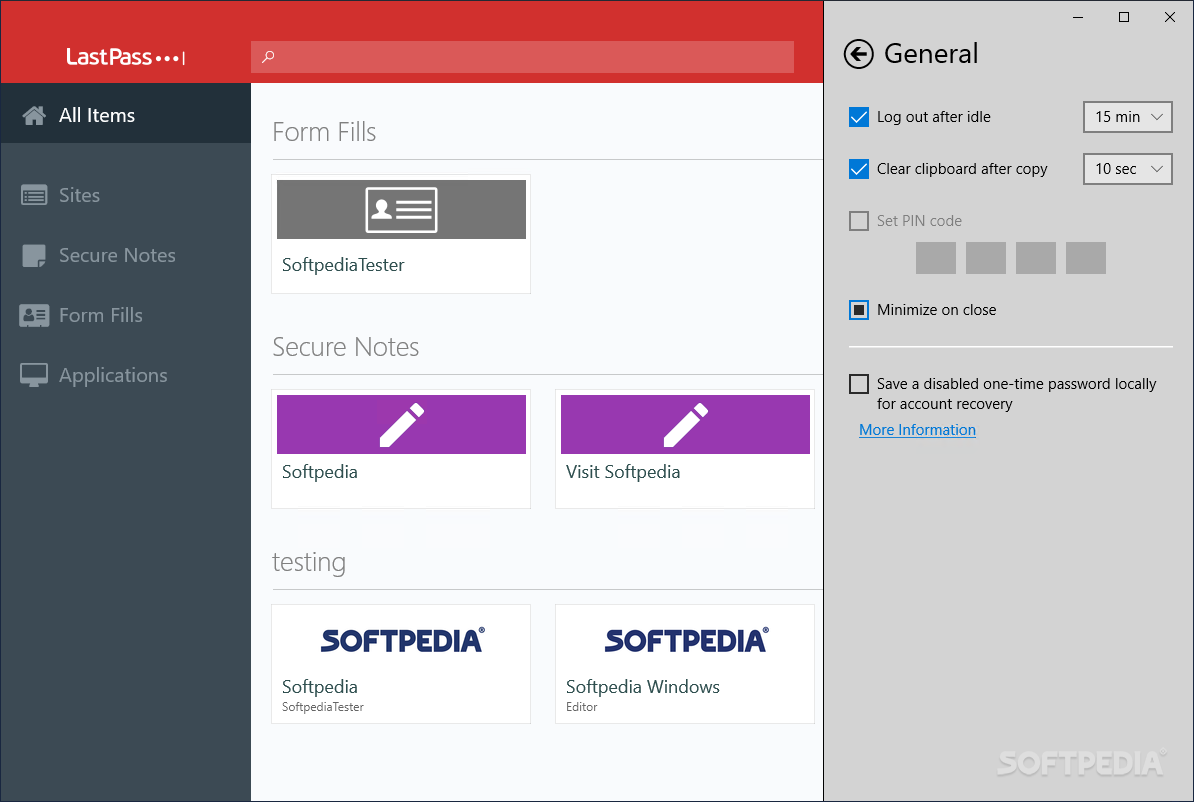Click SoftpediaTester username under Softpedia site
This screenshot has height=802, width=1194.
pyautogui.click(x=323, y=708)
